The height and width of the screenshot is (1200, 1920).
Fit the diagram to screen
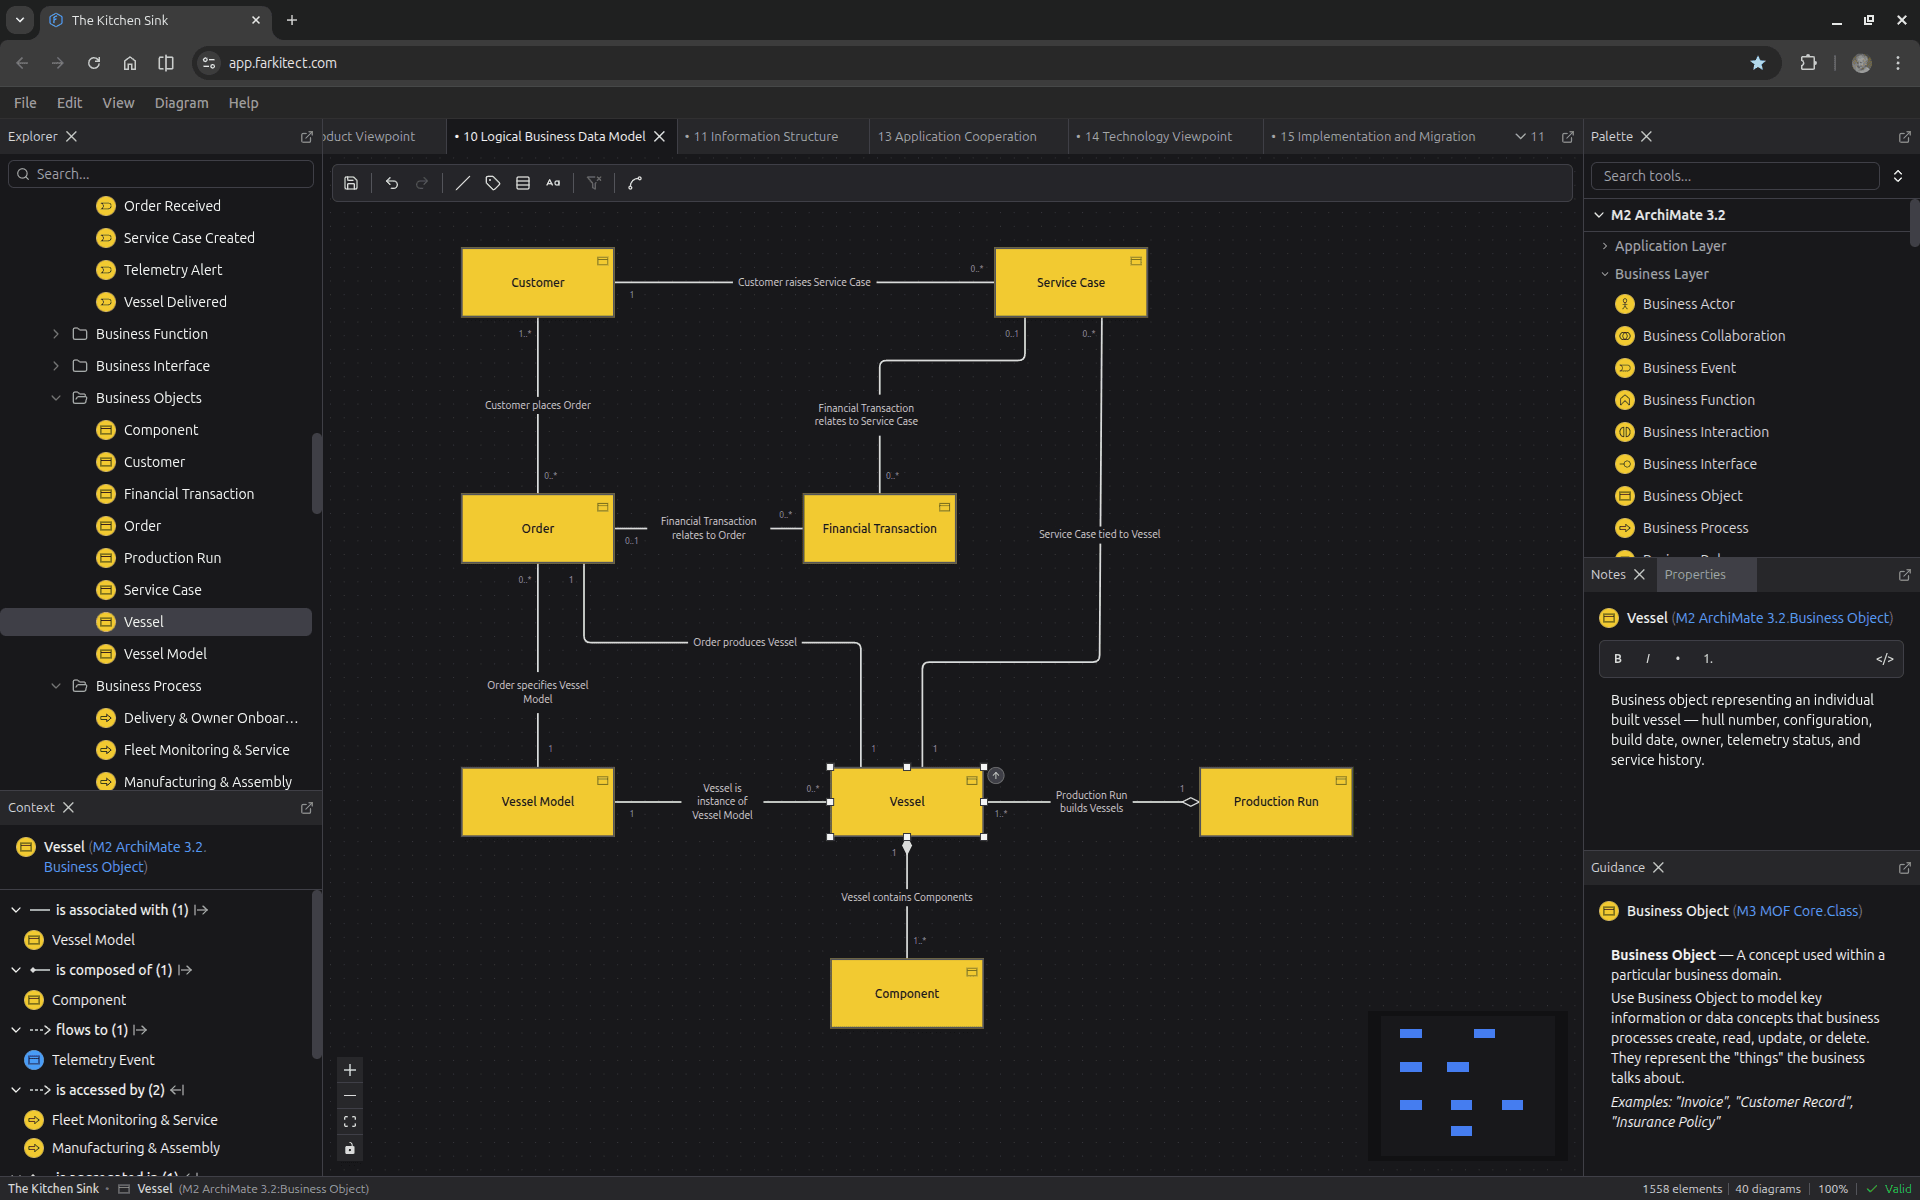point(350,1122)
